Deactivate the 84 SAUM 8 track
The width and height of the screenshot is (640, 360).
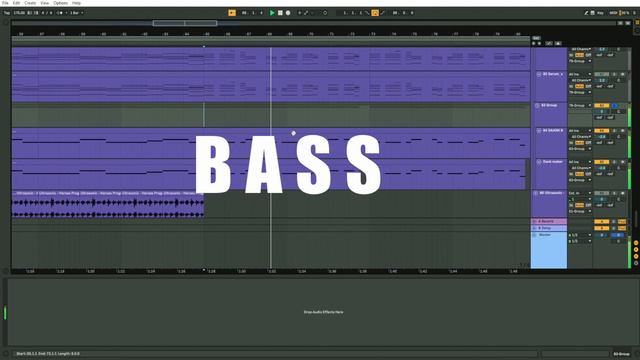601,131
